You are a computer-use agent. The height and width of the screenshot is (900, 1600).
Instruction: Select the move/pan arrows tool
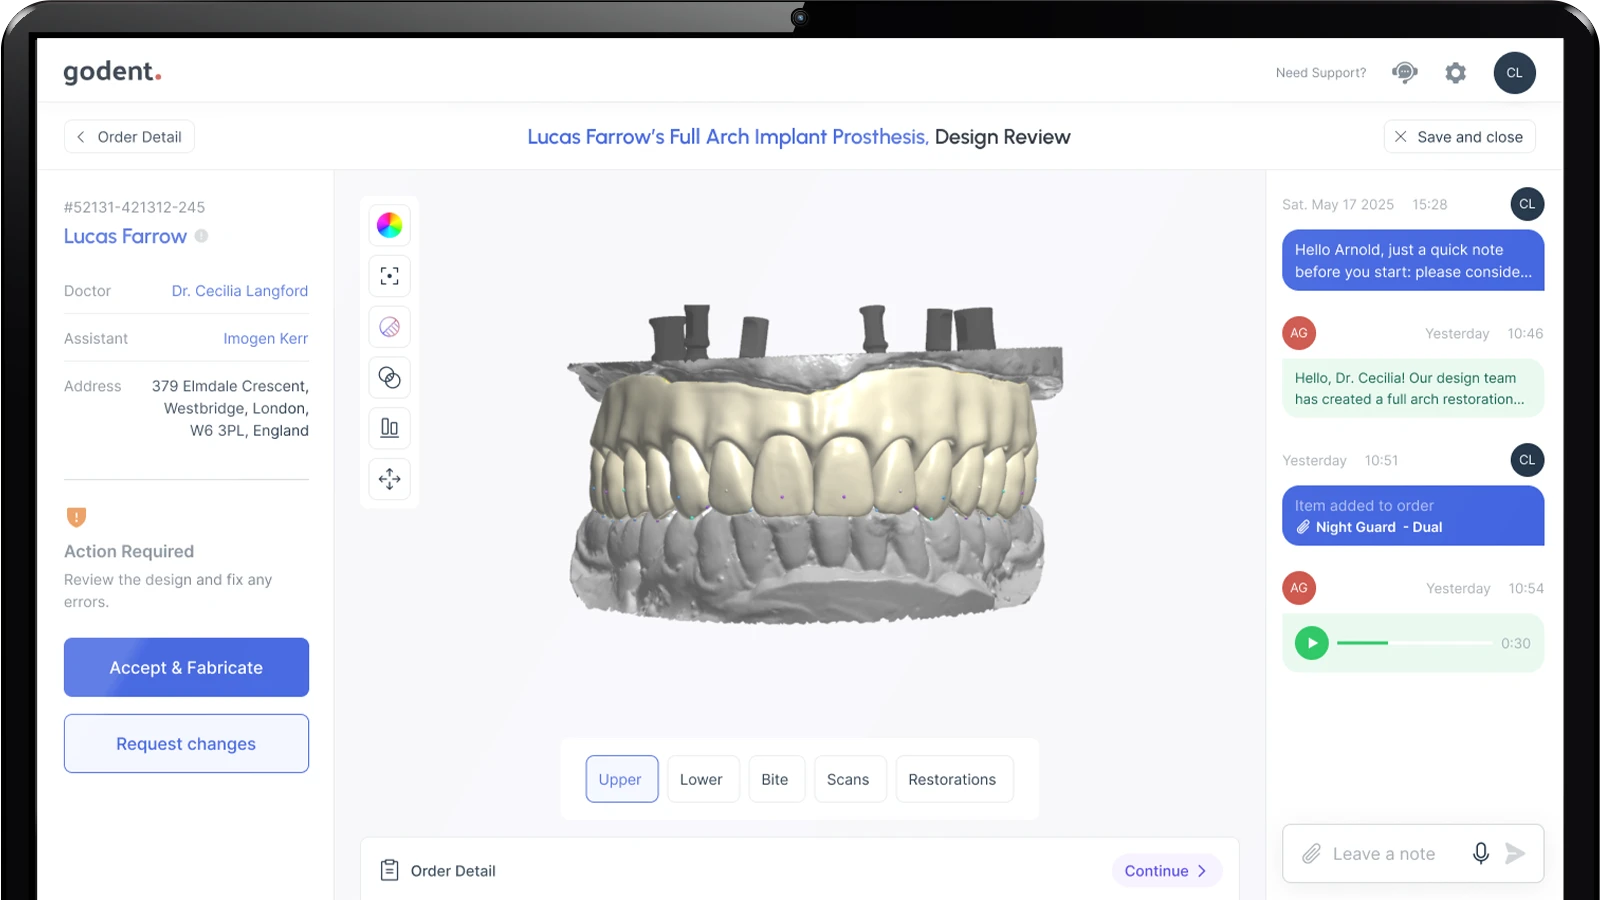[x=389, y=479]
